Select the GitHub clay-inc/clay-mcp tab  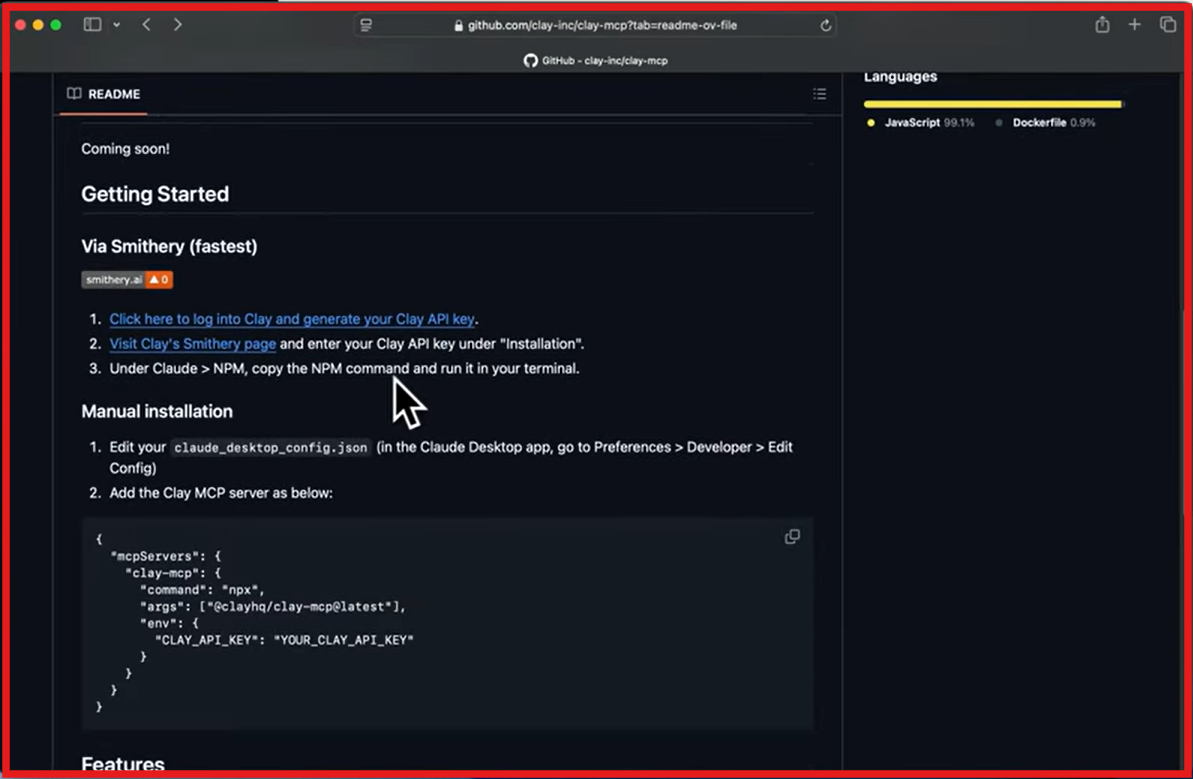click(596, 60)
